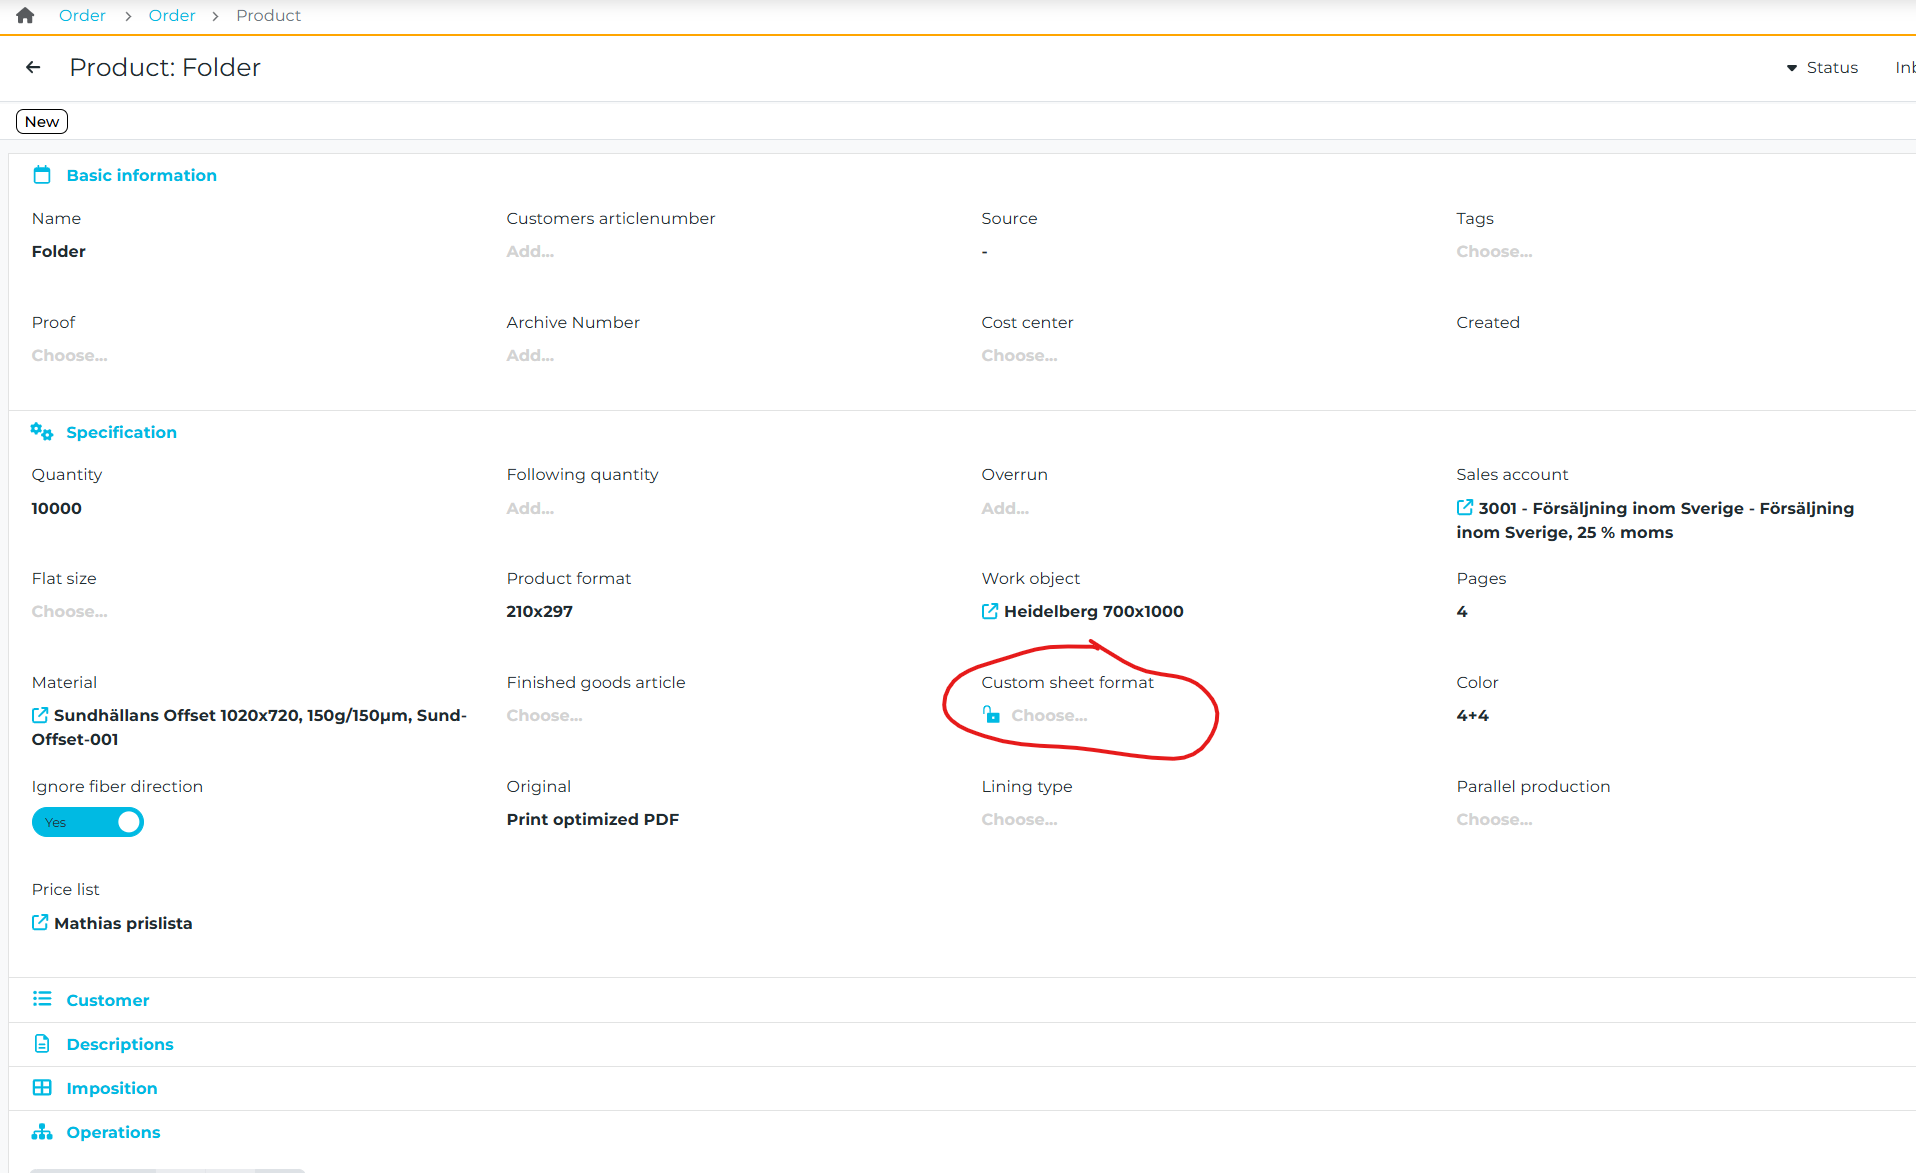This screenshot has width=1916, height=1173.
Task: Open the Status dropdown
Action: 1822,67
